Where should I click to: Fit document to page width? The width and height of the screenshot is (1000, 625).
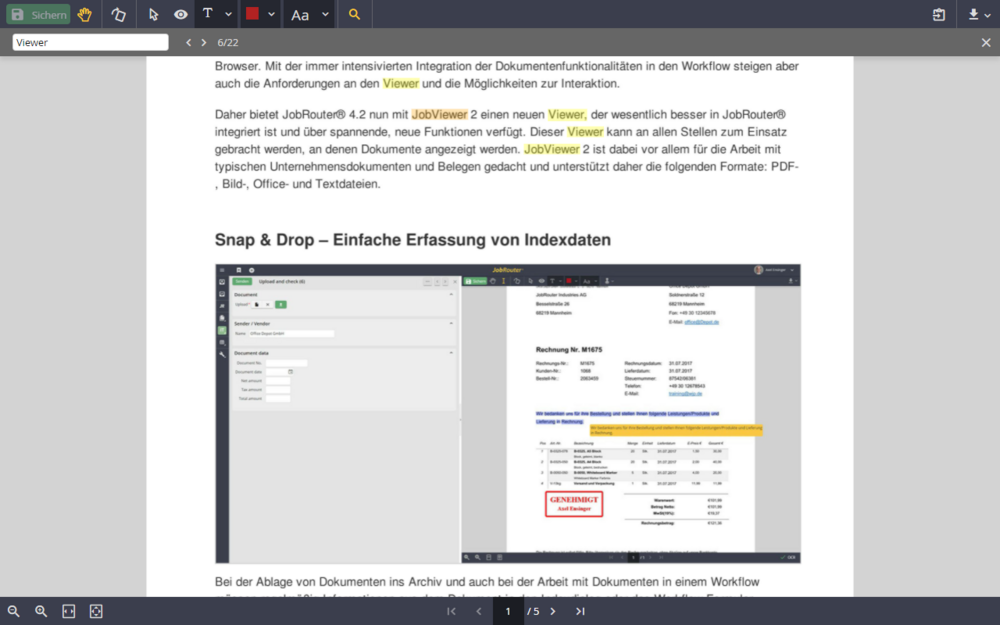(68, 611)
